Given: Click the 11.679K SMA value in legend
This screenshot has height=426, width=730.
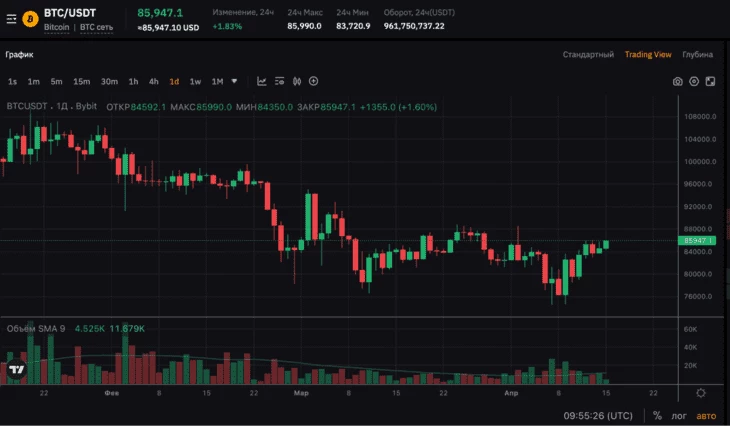Looking at the screenshot, I should click(127, 329).
